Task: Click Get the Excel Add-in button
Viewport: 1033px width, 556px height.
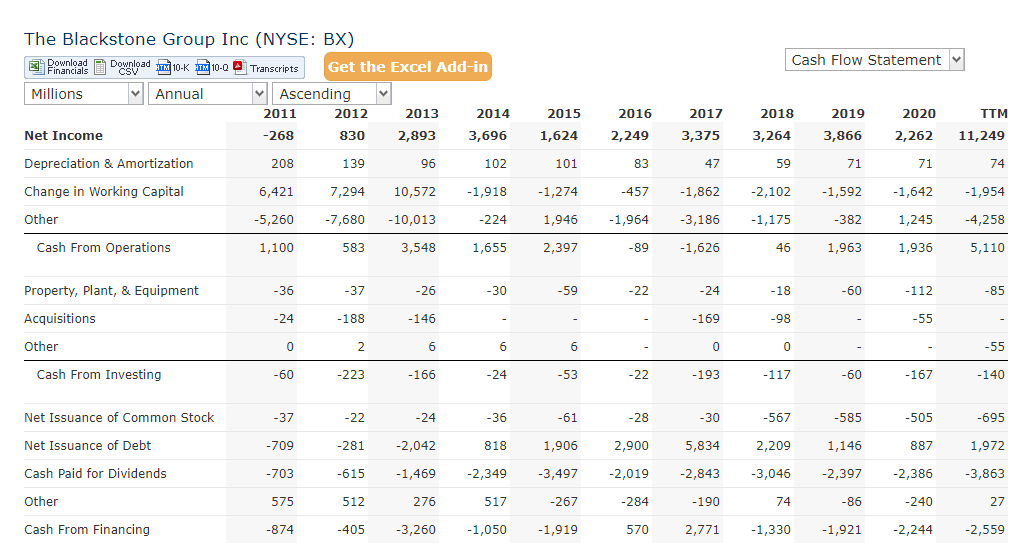Action: click(408, 67)
